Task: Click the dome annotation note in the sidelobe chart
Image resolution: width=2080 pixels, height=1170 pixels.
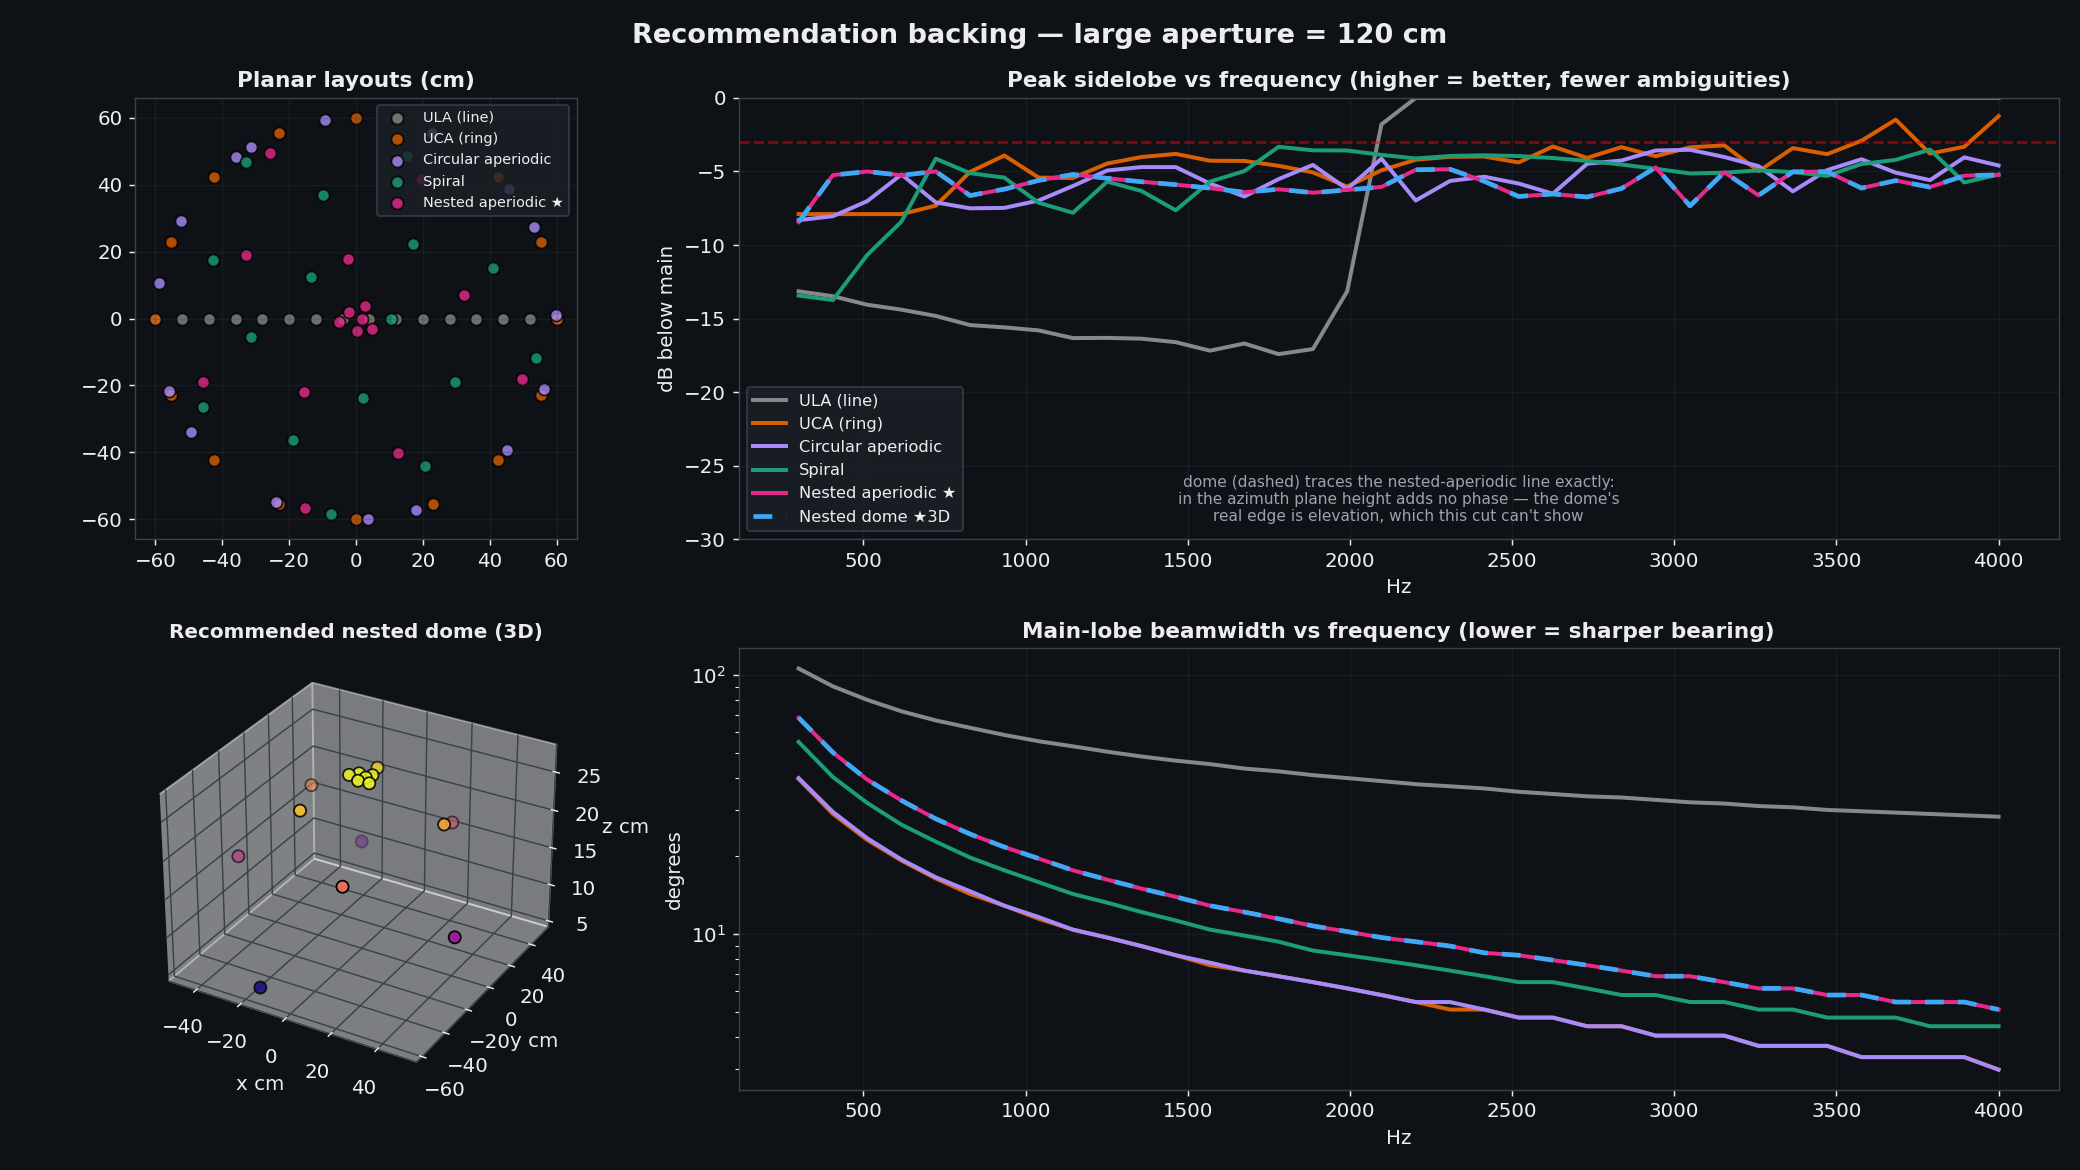Action: [1398, 499]
